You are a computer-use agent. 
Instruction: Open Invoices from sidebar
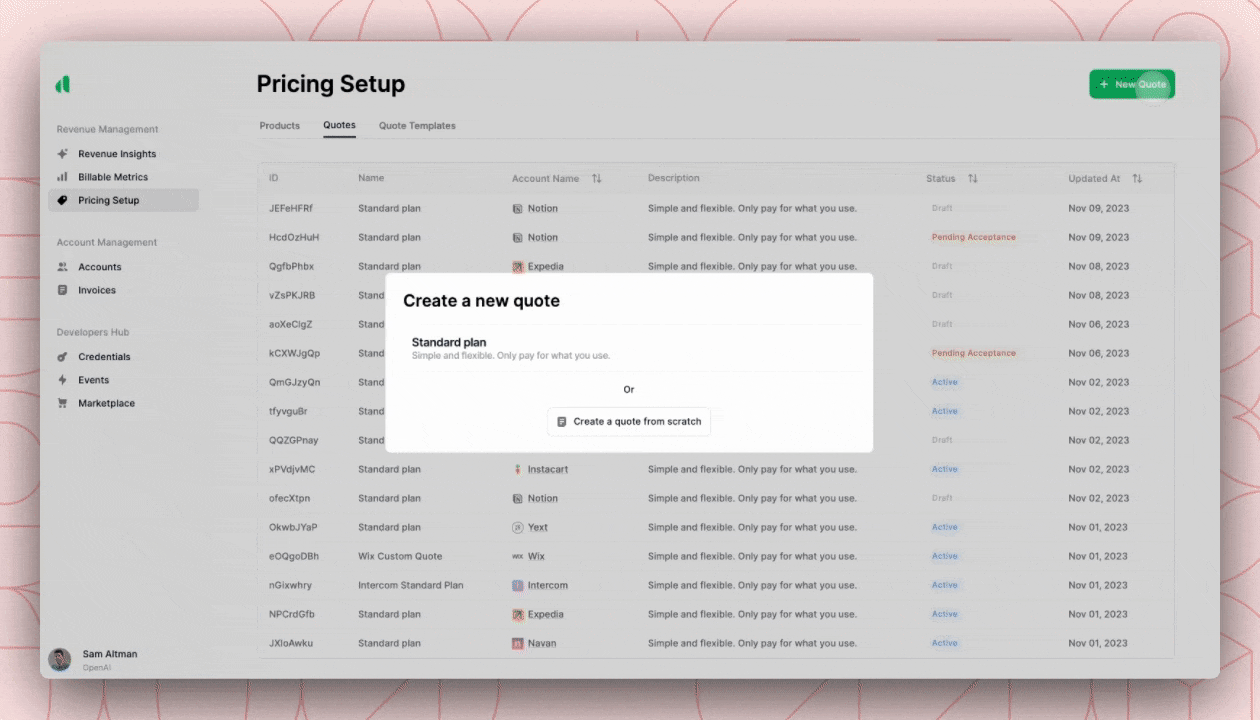coord(97,290)
